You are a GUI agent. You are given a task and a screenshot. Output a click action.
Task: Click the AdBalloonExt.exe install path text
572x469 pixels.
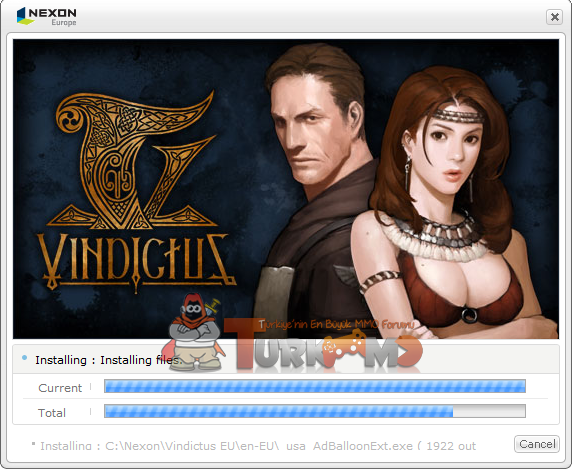(x=258, y=446)
